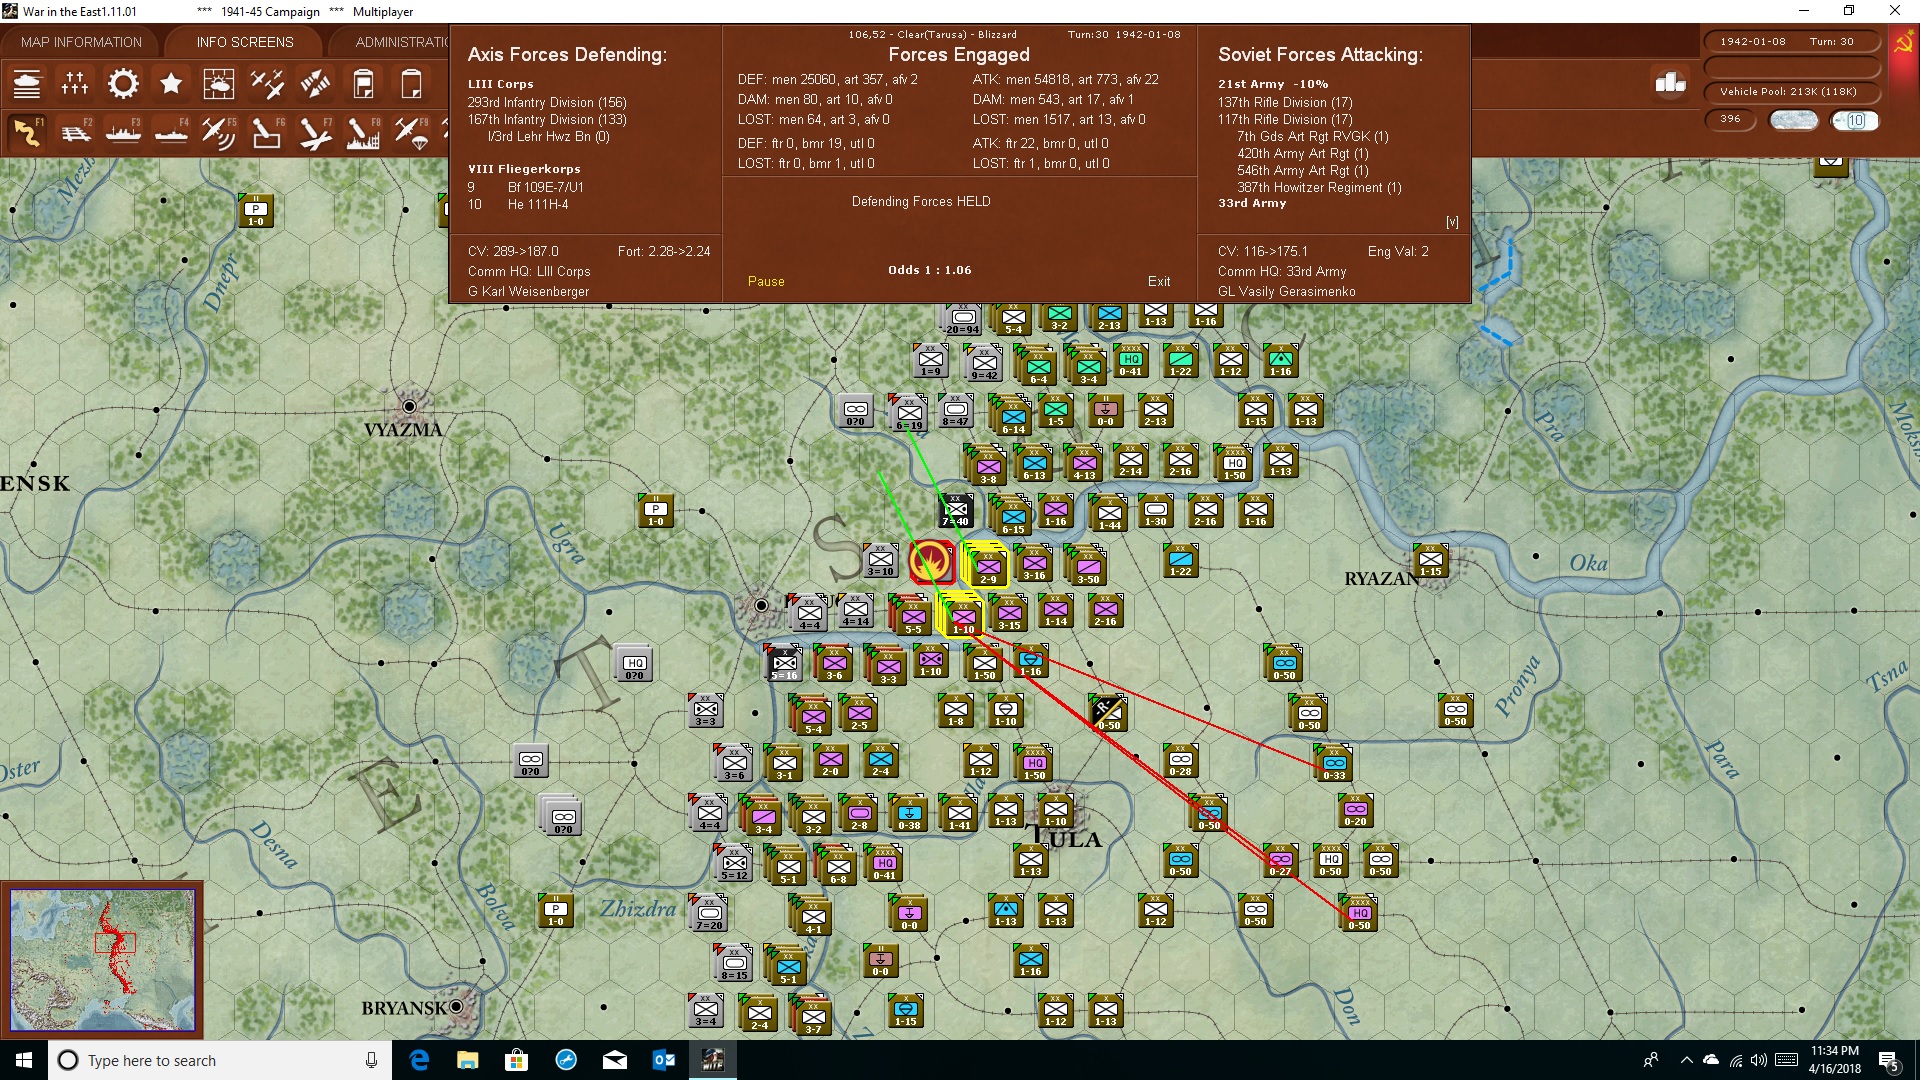Viewport: 1920px width, 1080px height.
Task: Open Microsoft Edge from taskbar
Action: pos(419,1060)
